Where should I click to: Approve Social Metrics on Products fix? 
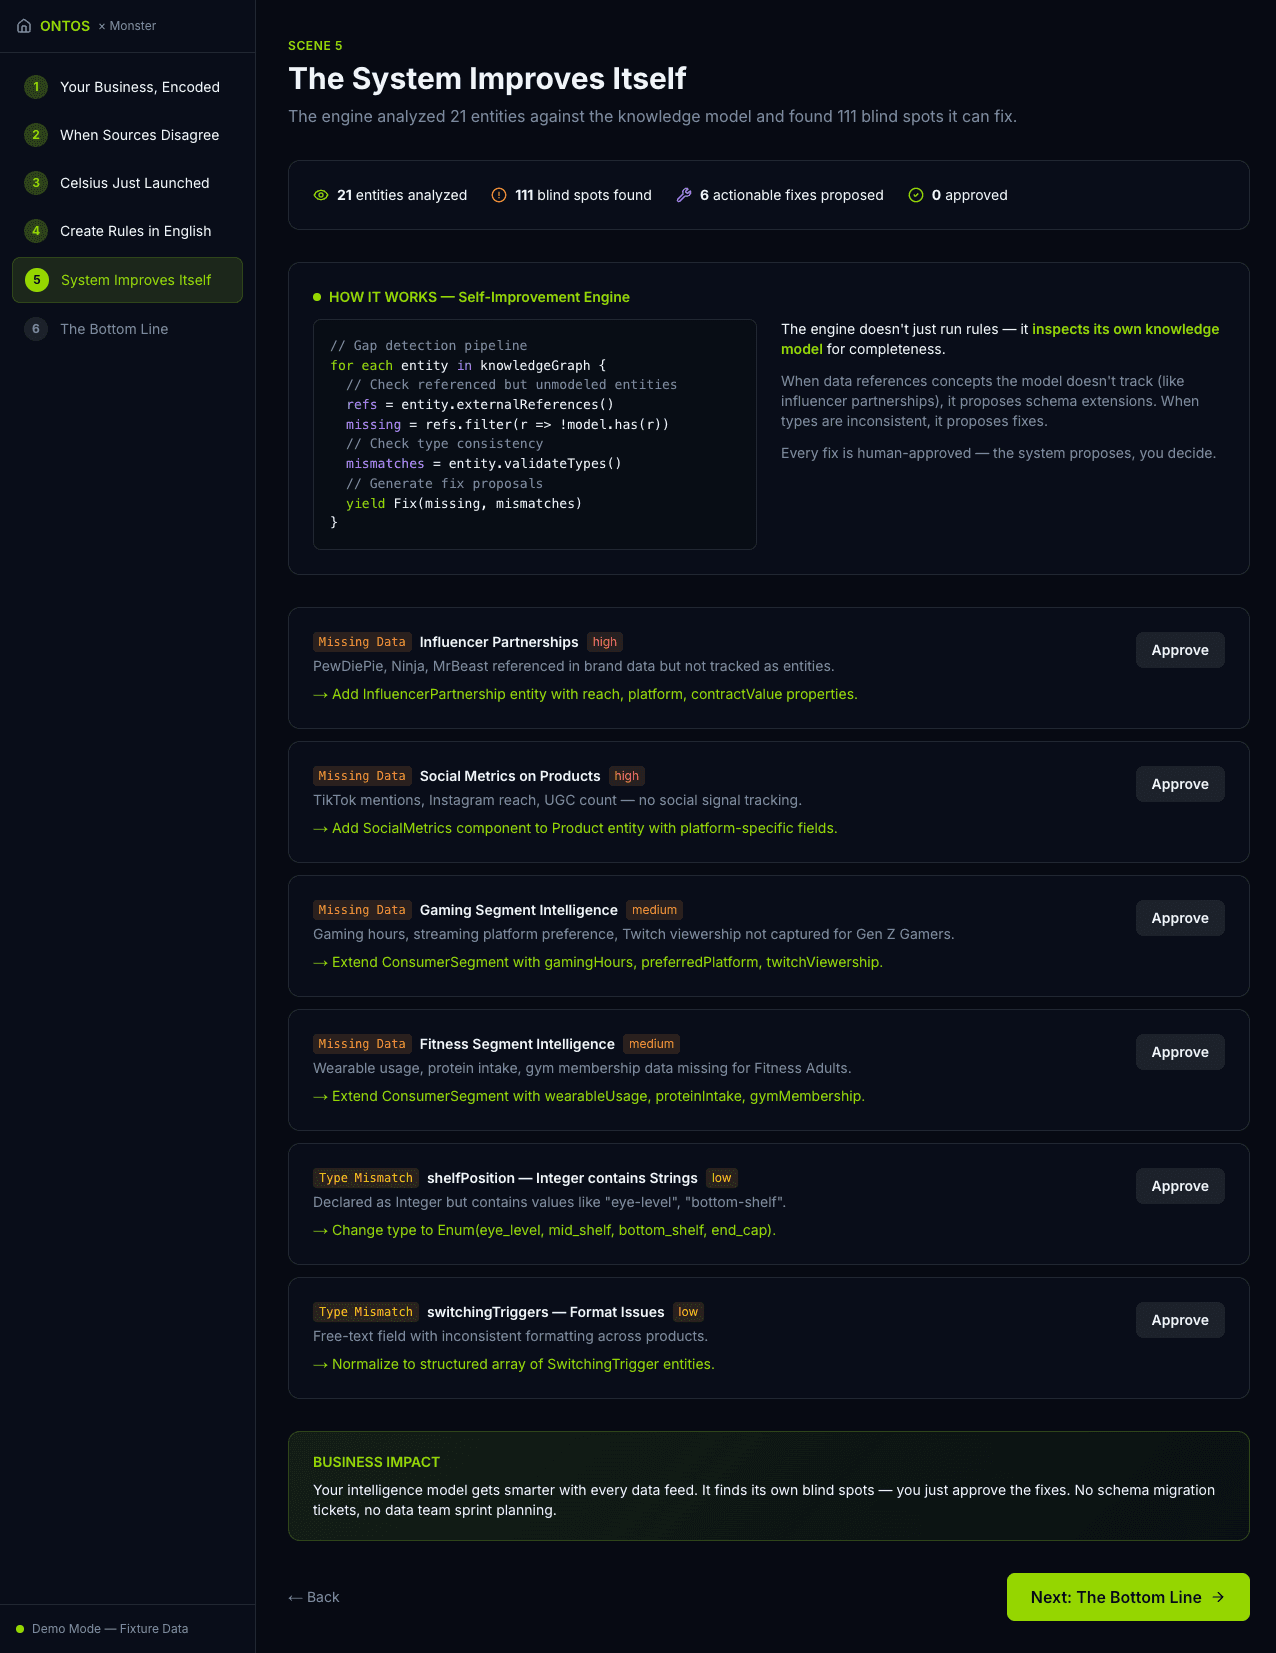(1180, 784)
